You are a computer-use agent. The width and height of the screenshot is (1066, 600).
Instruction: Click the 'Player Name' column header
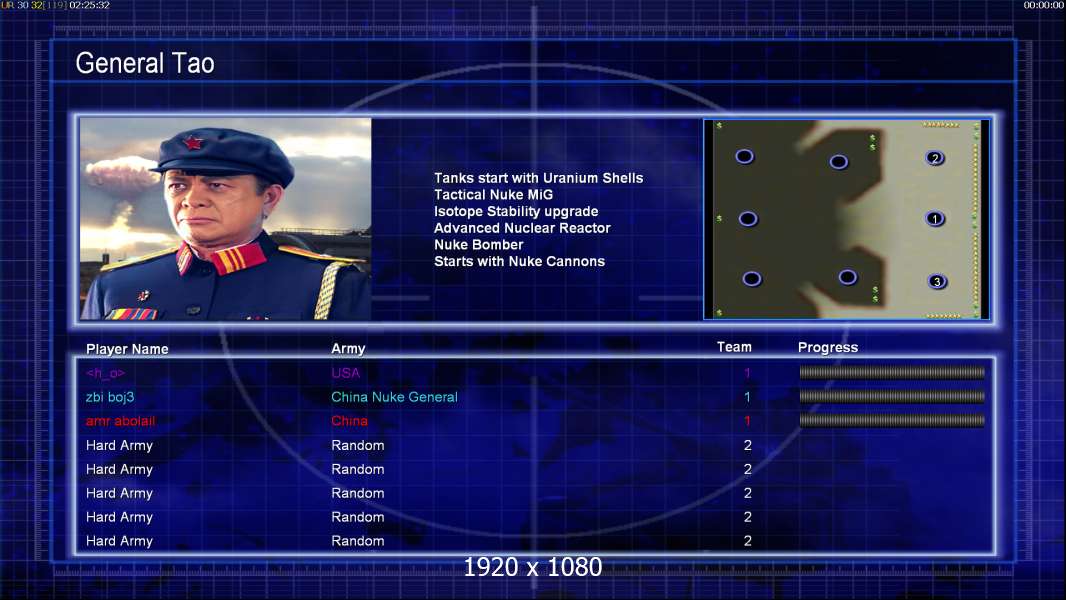click(x=127, y=349)
